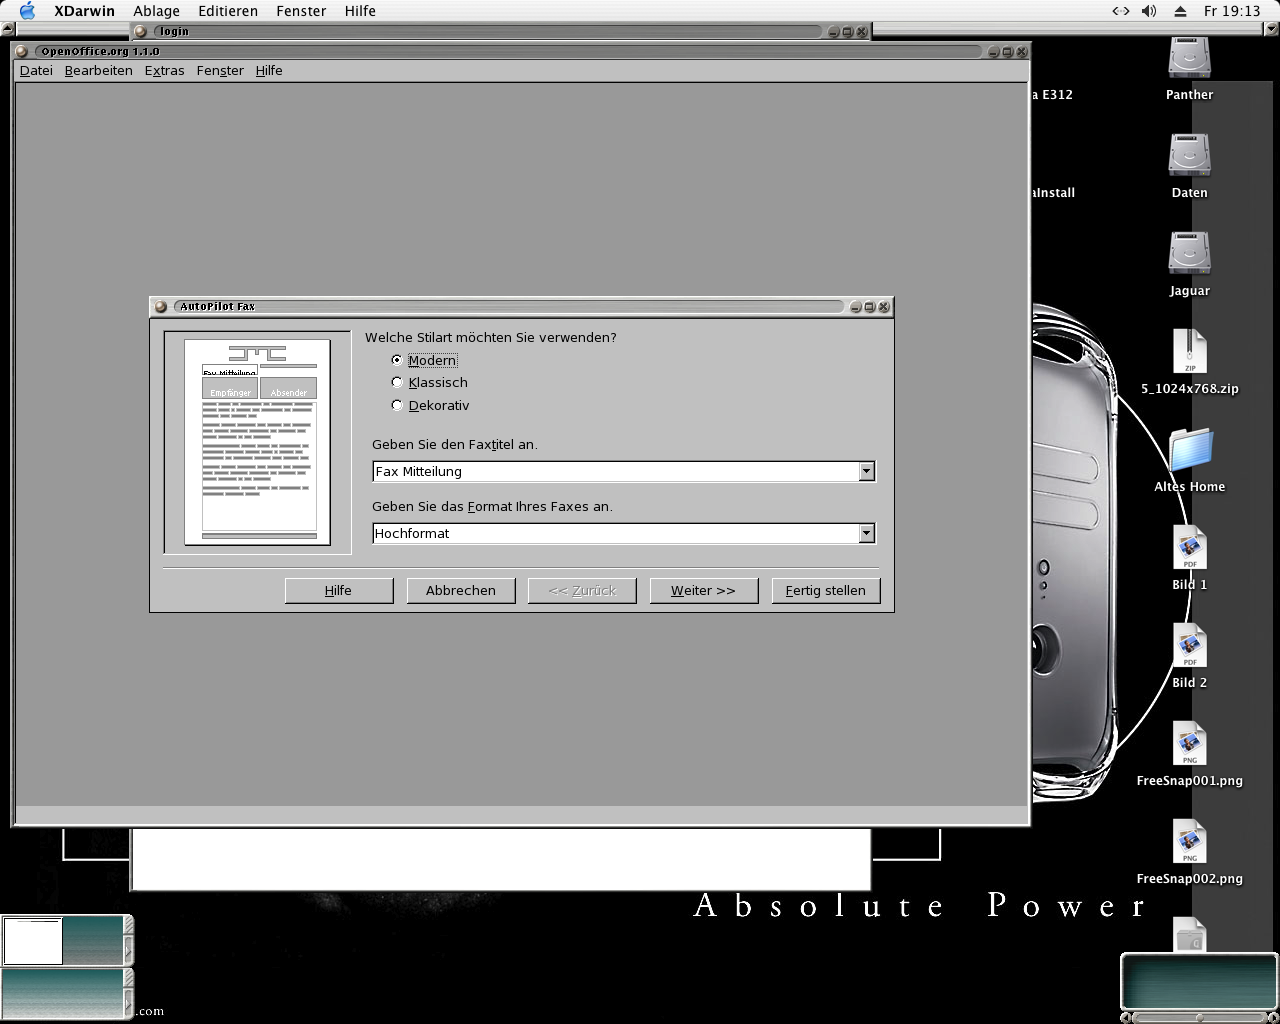Open the Apple menu
Viewport: 1280px width, 1024px height.
click(27, 11)
